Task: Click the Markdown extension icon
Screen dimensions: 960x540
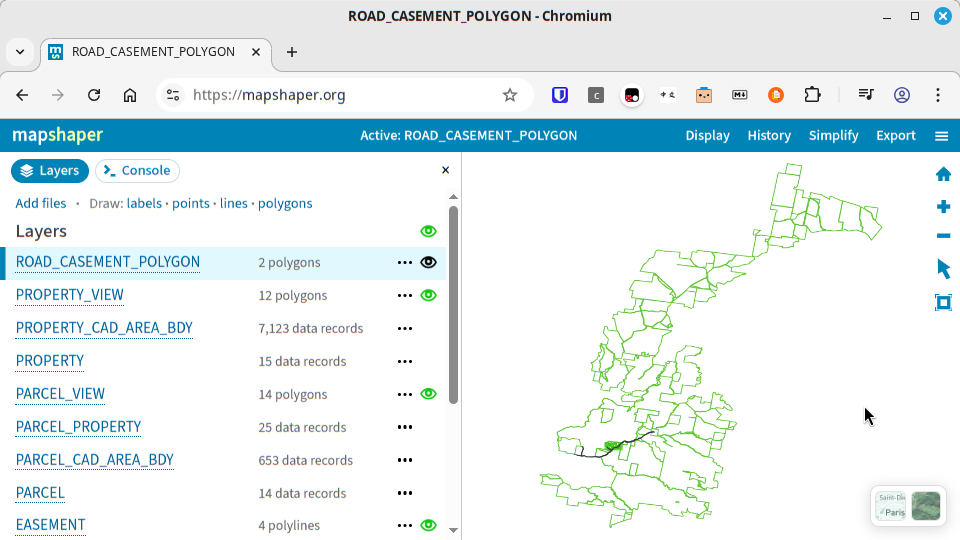Action: tap(740, 95)
